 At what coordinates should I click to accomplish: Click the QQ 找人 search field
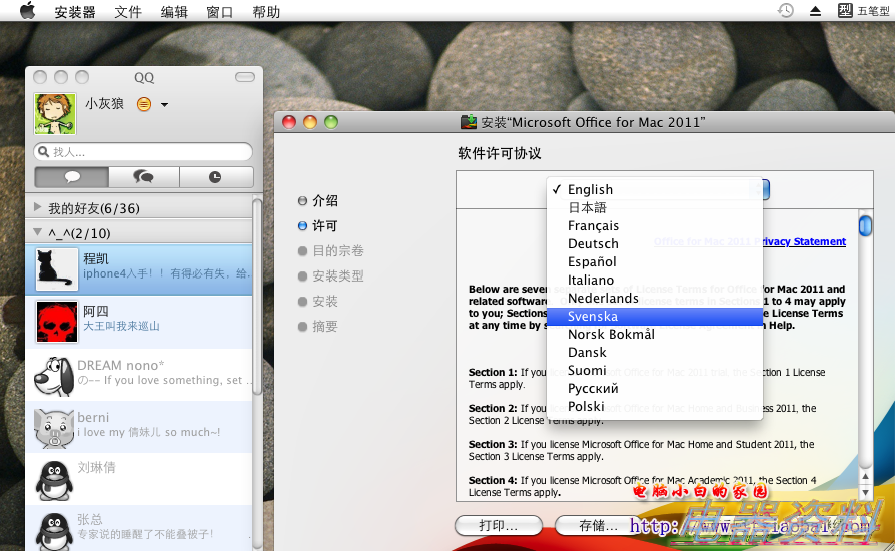pos(145,152)
